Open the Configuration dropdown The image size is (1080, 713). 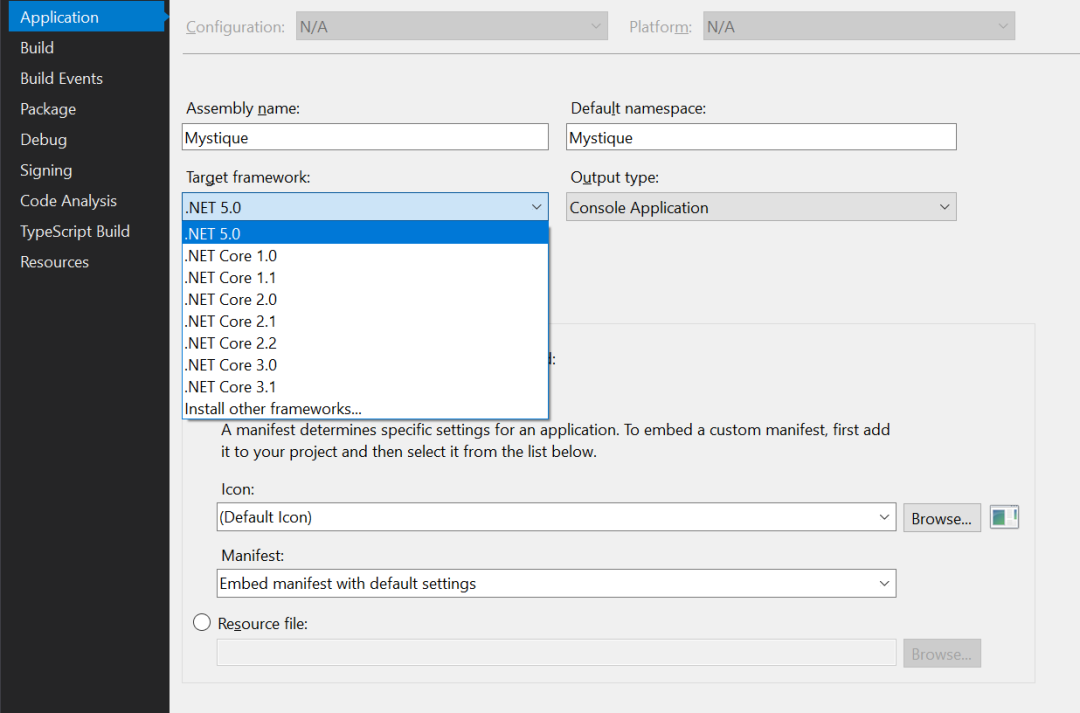click(x=452, y=26)
